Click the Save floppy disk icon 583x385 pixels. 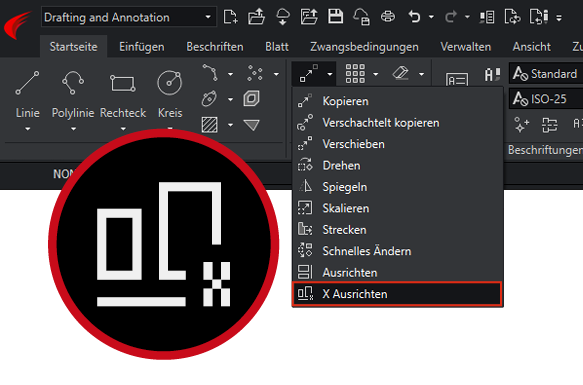[335, 17]
